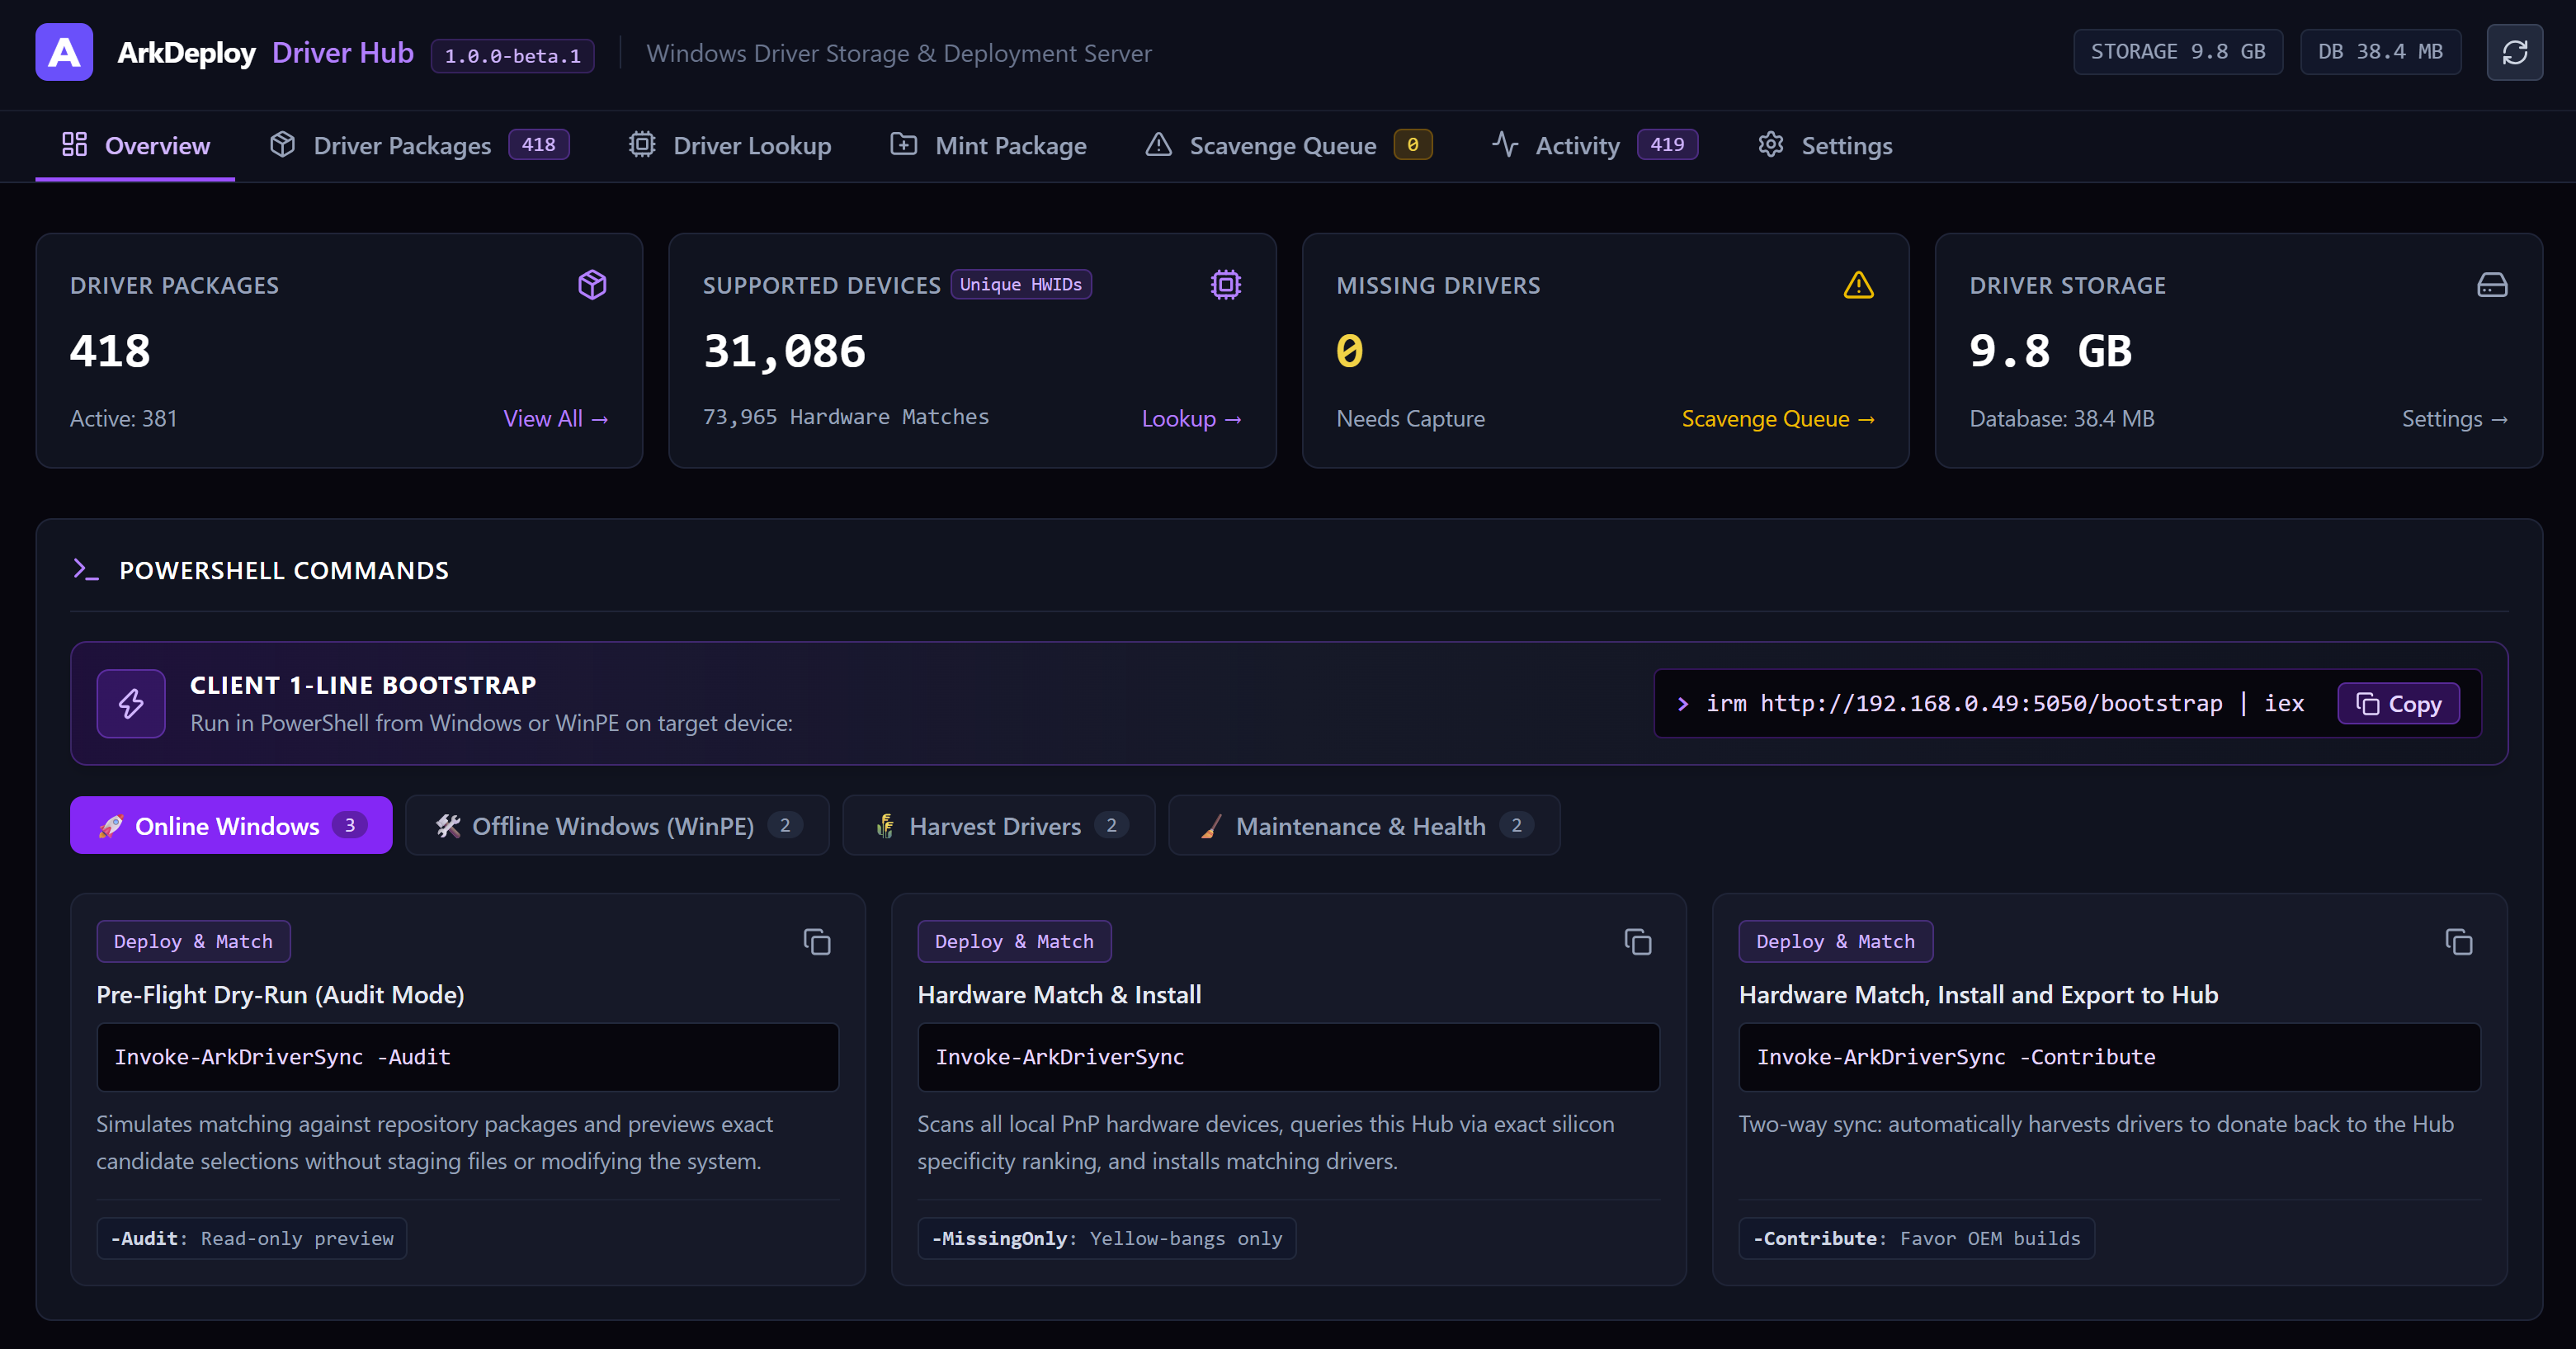This screenshot has height=1349, width=2576.
Task: Click the irm bootstrap command text
Action: click(2004, 703)
